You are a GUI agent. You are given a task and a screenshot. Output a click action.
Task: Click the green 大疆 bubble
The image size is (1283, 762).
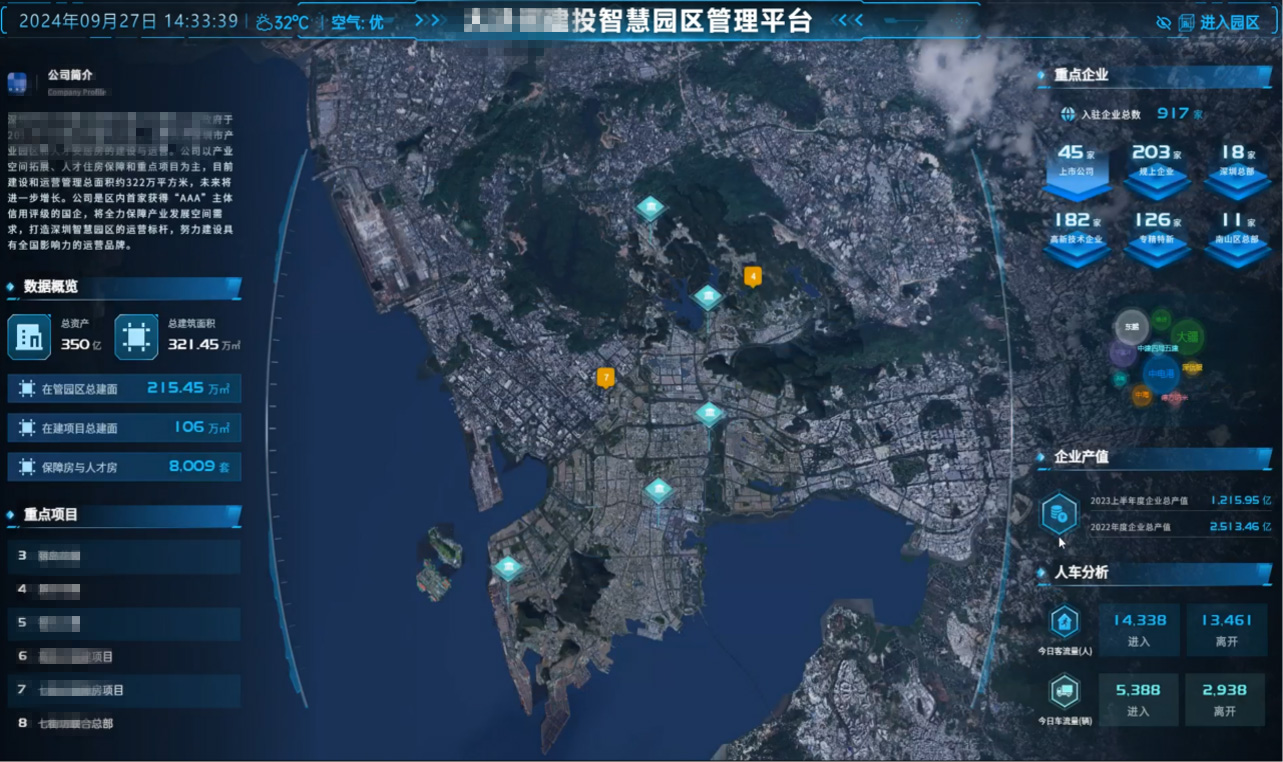(1186, 335)
